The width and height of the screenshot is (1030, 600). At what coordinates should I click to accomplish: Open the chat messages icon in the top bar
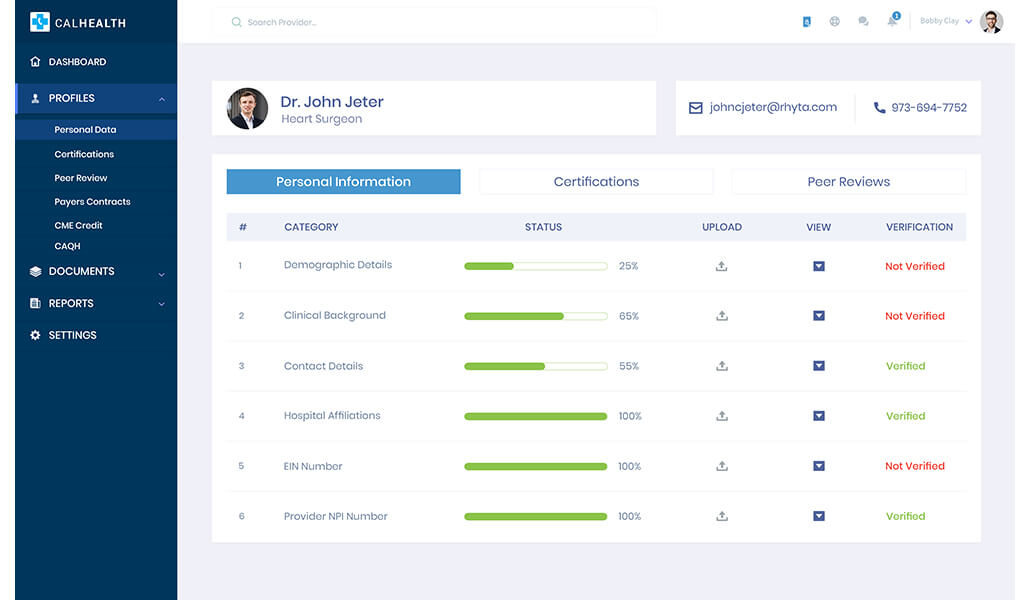(862, 21)
